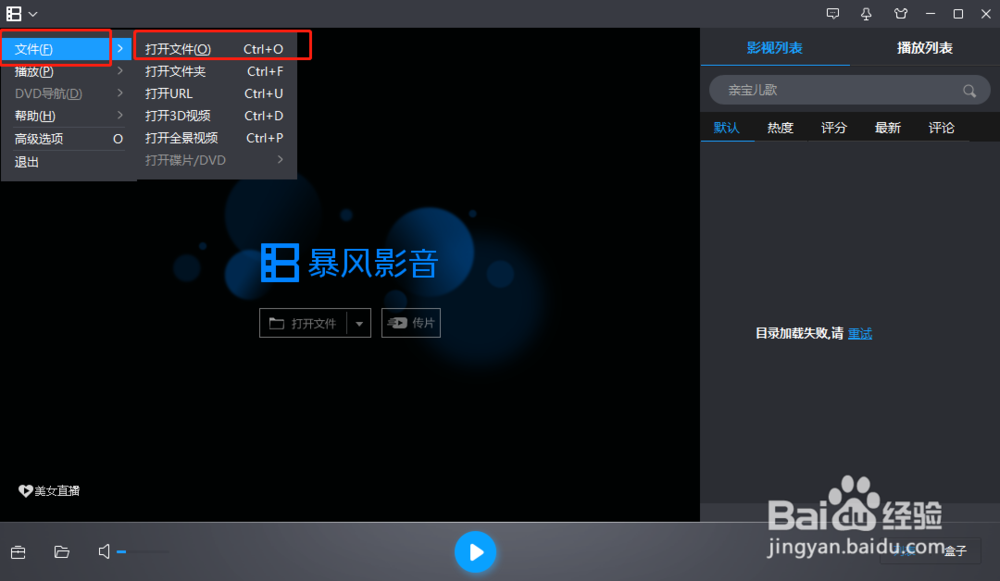Image resolution: width=1000 pixels, height=581 pixels.
Task: Switch to the 影视列表 tab
Action: (x=774, y=48)
